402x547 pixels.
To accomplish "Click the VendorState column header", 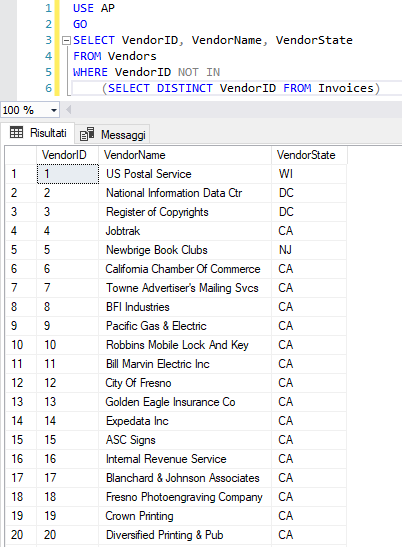I will click(309, 155).
